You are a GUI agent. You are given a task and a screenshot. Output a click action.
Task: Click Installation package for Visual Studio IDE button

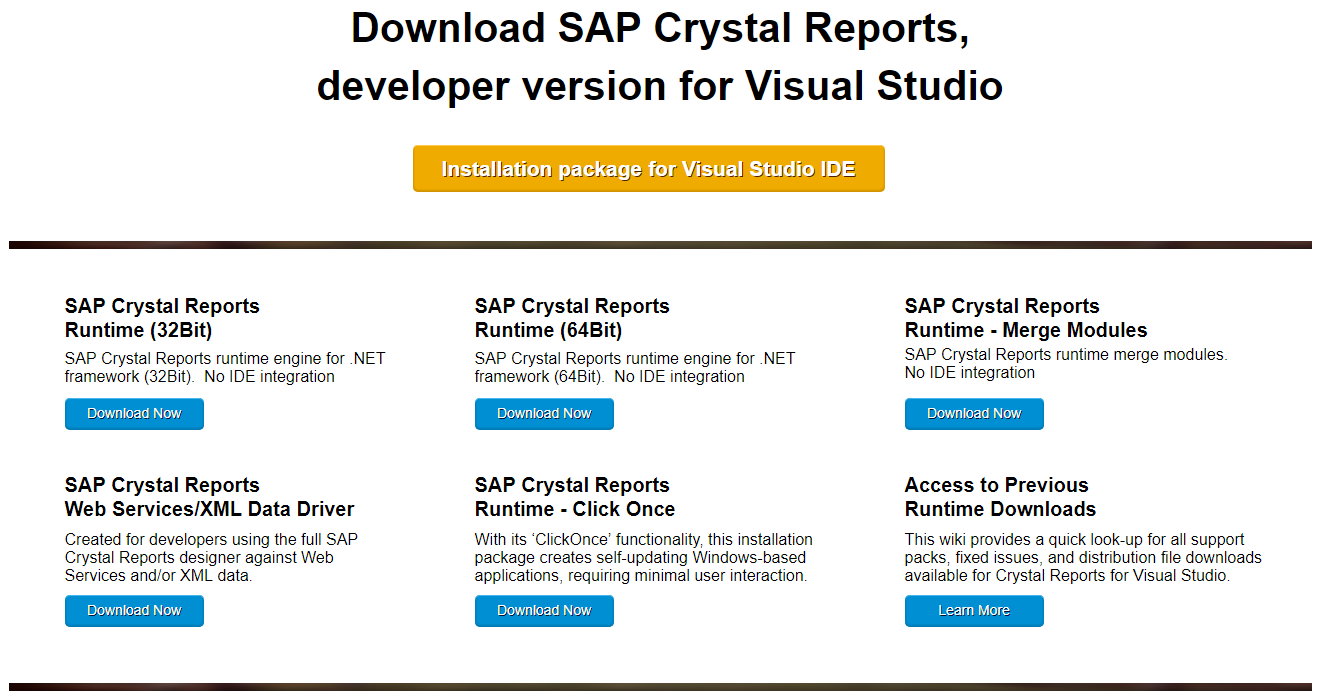coord(648,169)
